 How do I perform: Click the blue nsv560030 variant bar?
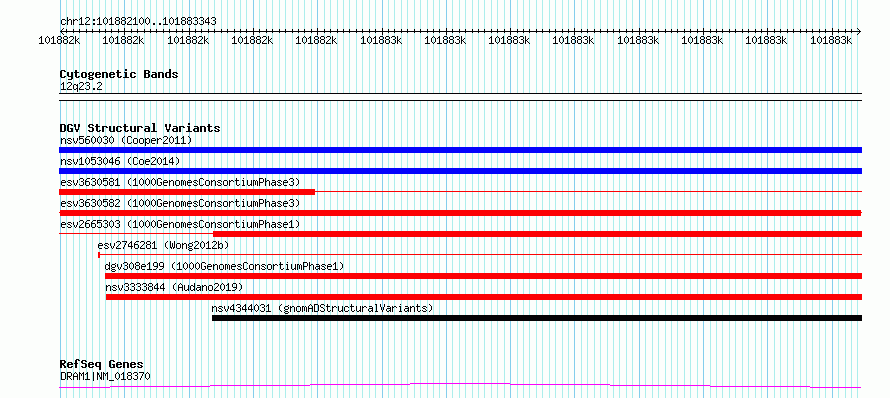[460, 150]
